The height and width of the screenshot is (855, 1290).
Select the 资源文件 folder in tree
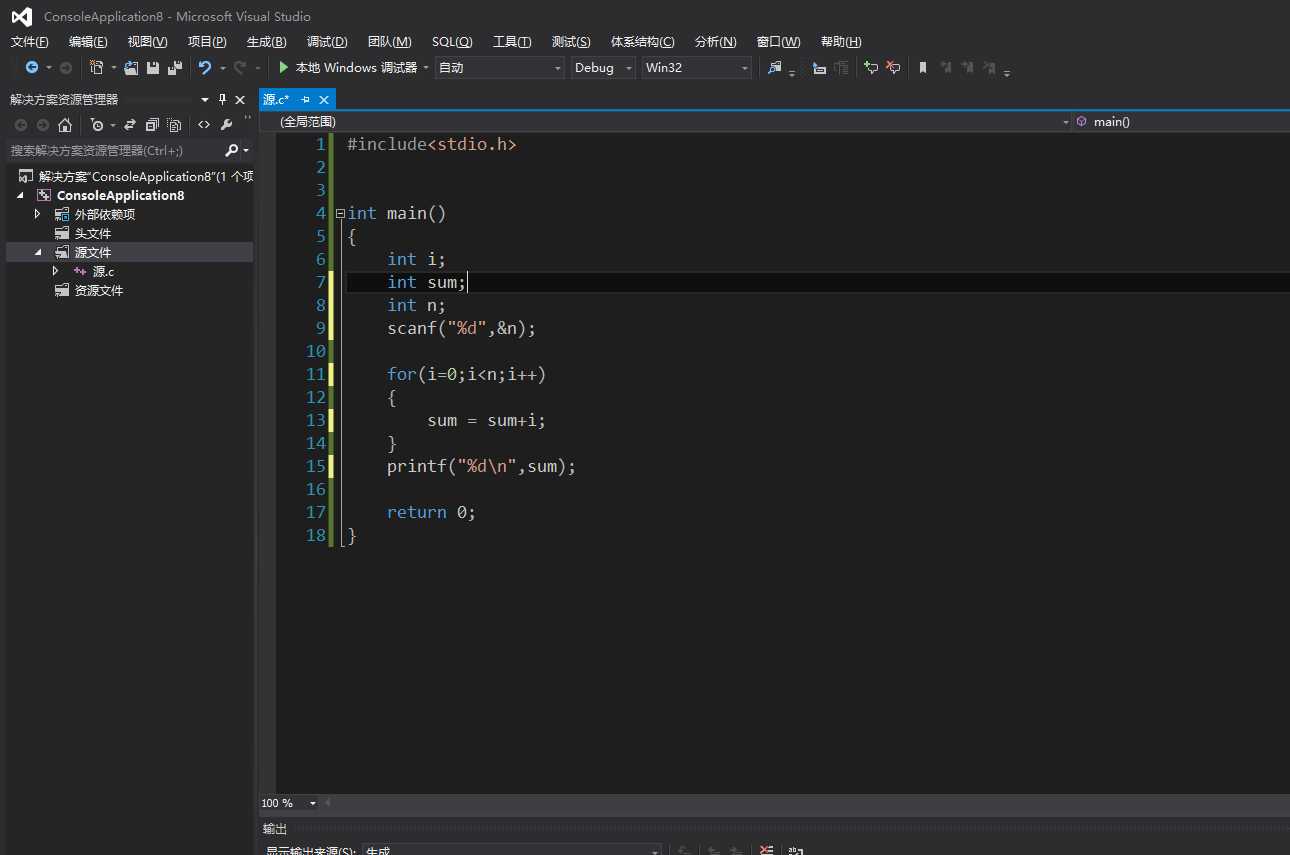click(99, 290)
